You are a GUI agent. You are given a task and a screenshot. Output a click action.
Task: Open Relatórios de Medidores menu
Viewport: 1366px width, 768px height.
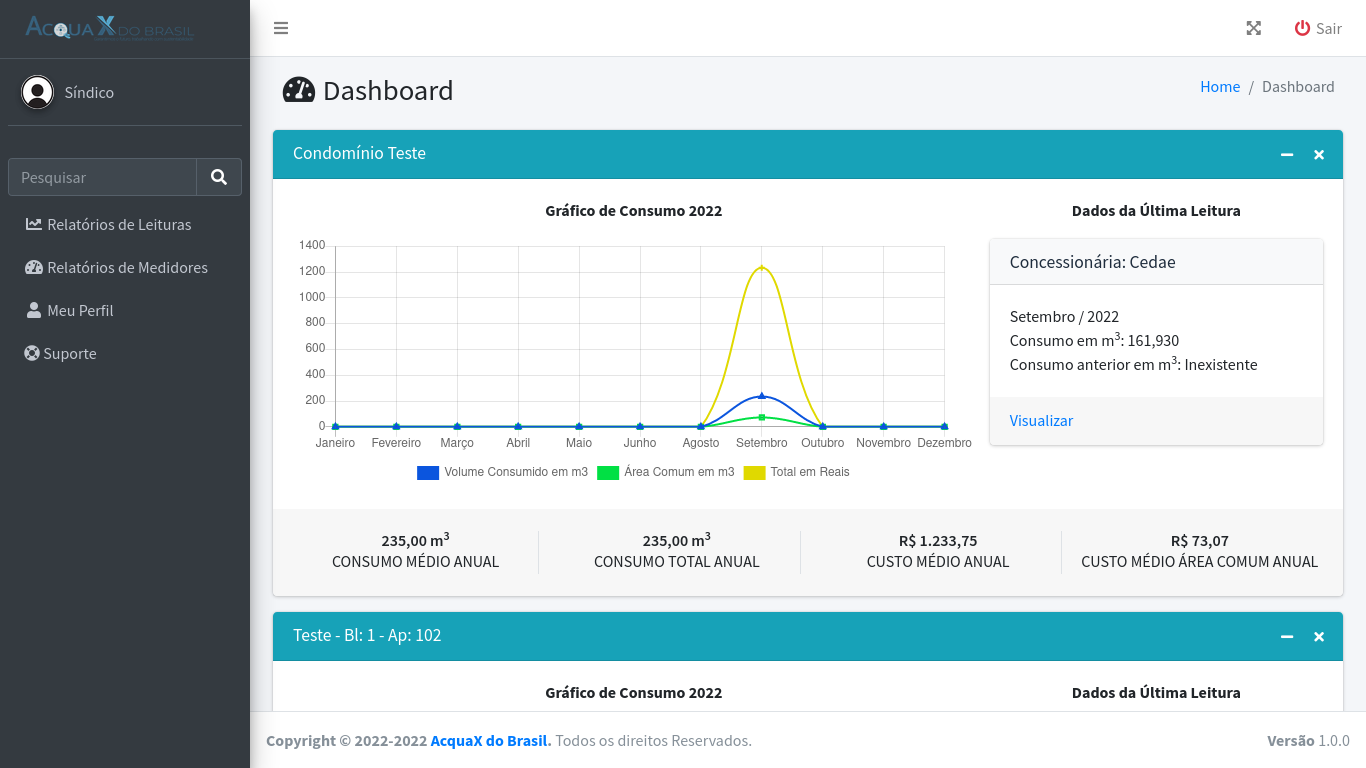[x=126, y=268]
